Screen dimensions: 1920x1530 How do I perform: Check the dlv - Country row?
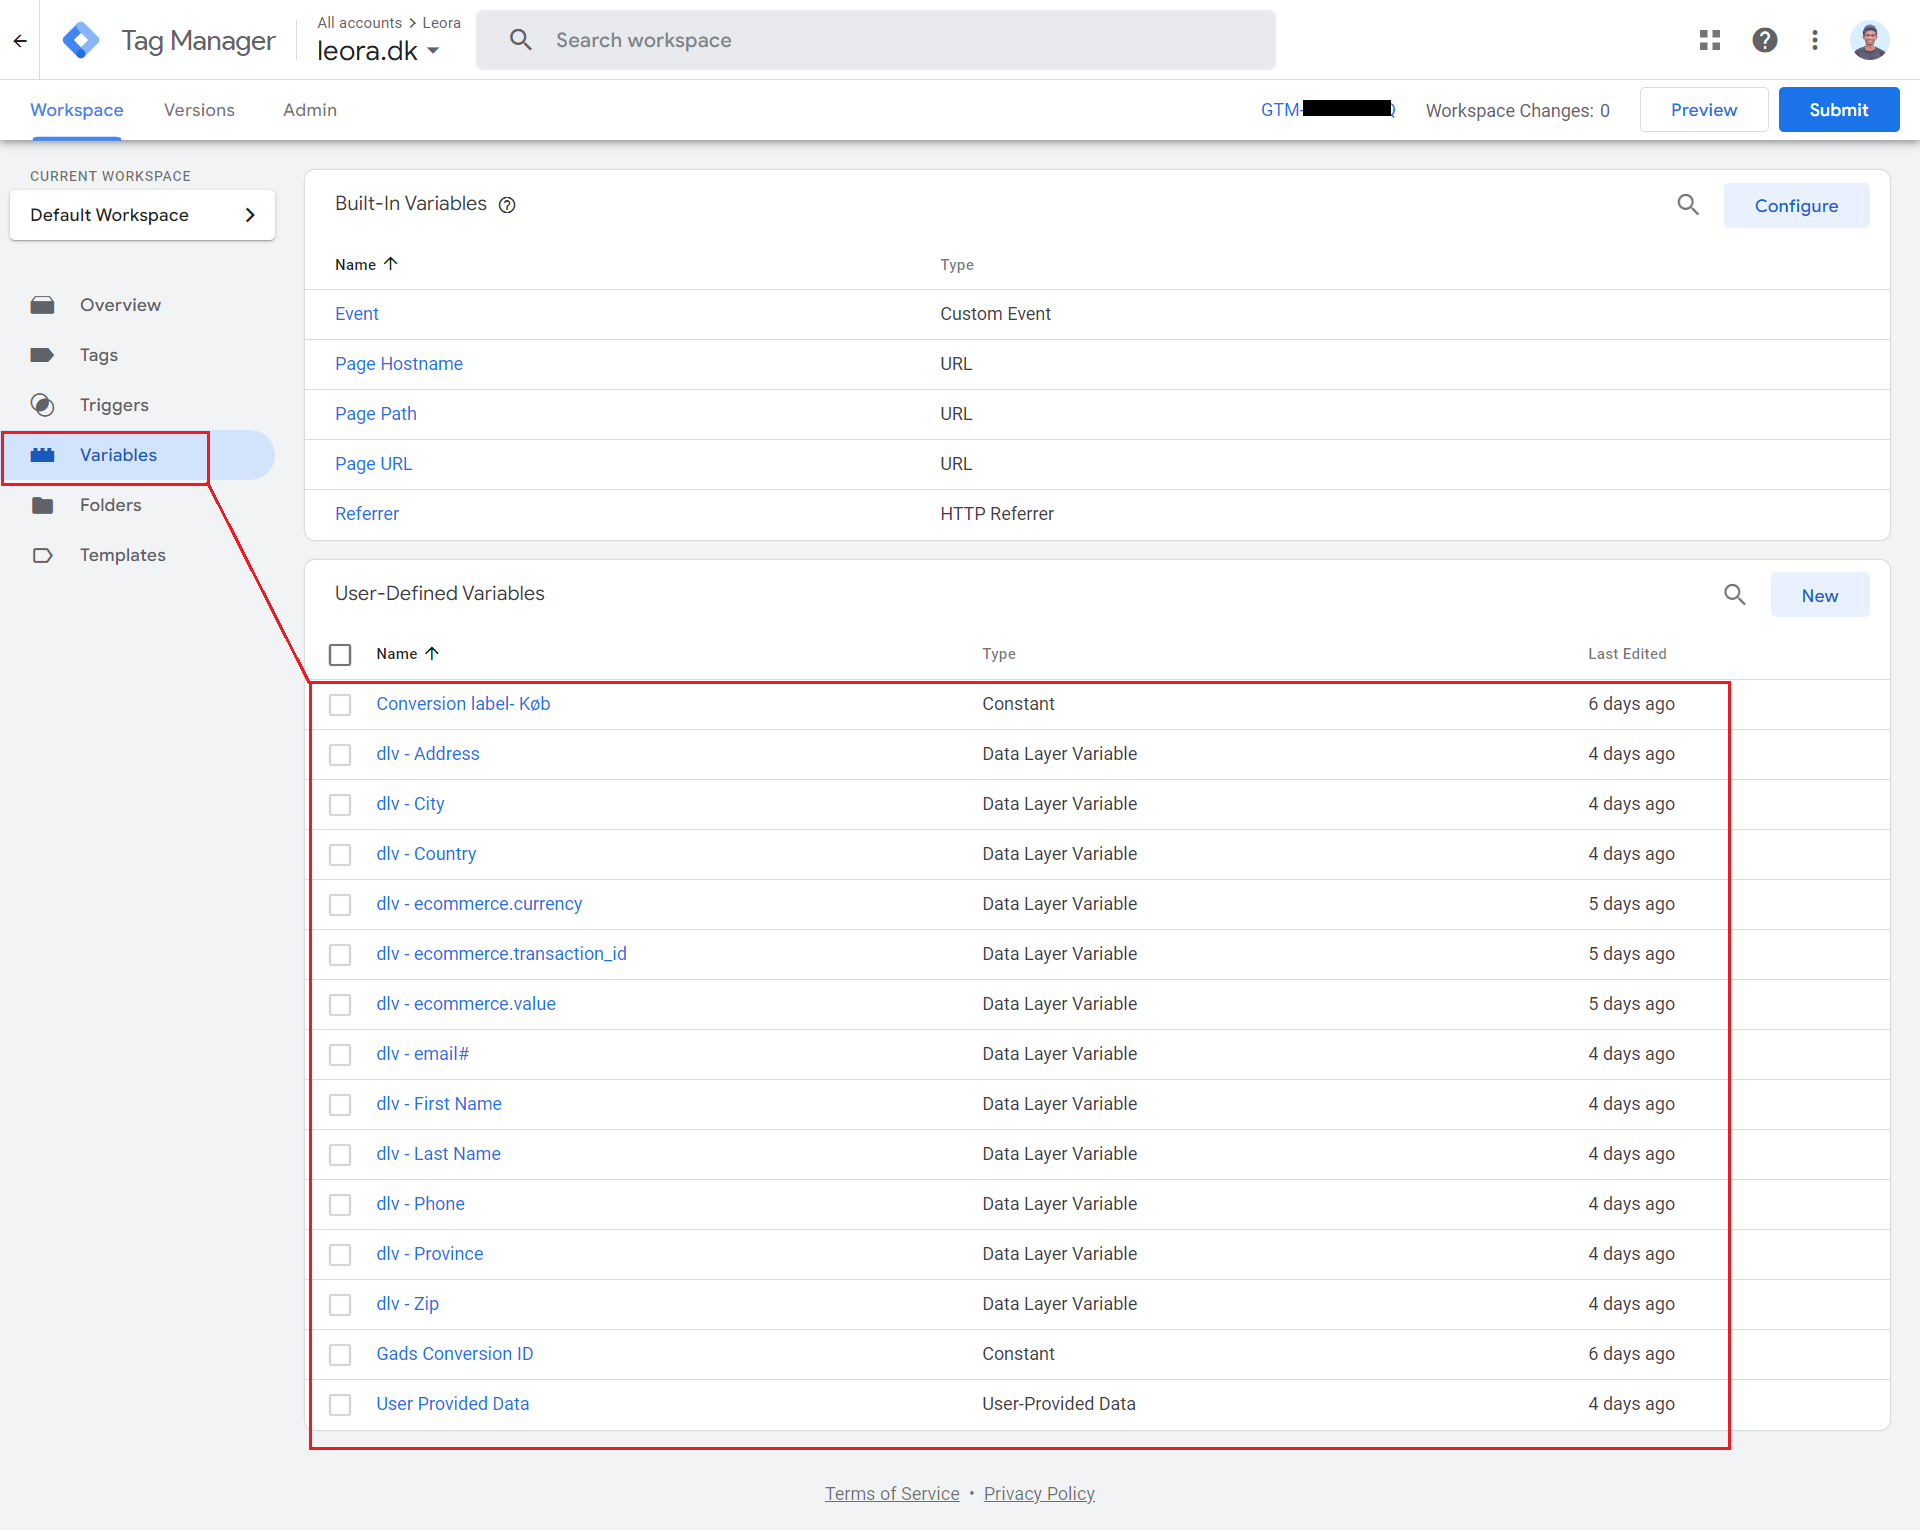(340, 854)
